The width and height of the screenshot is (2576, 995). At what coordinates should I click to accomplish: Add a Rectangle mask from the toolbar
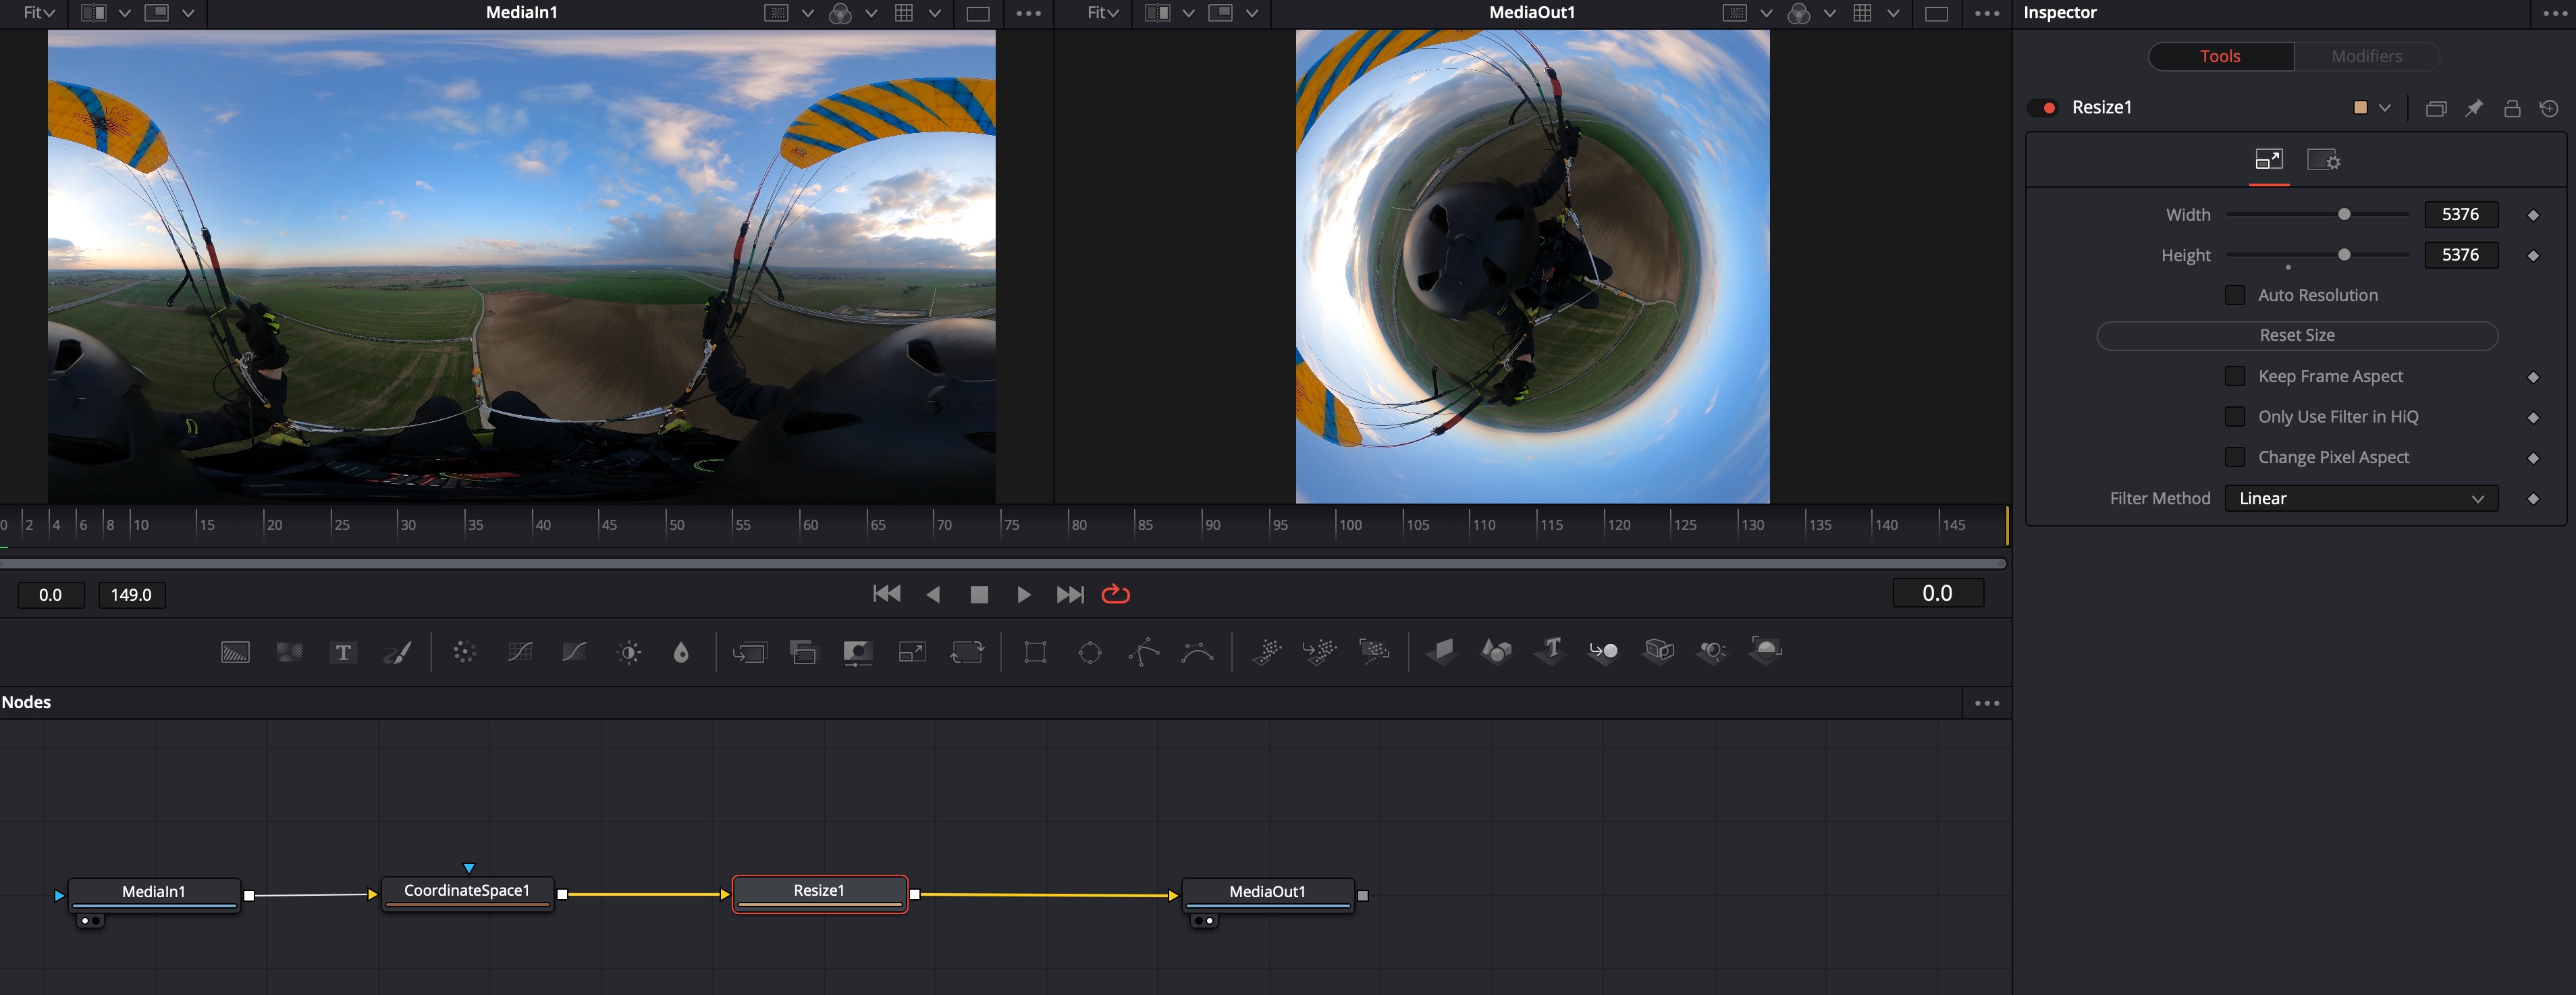point(1035,653)
